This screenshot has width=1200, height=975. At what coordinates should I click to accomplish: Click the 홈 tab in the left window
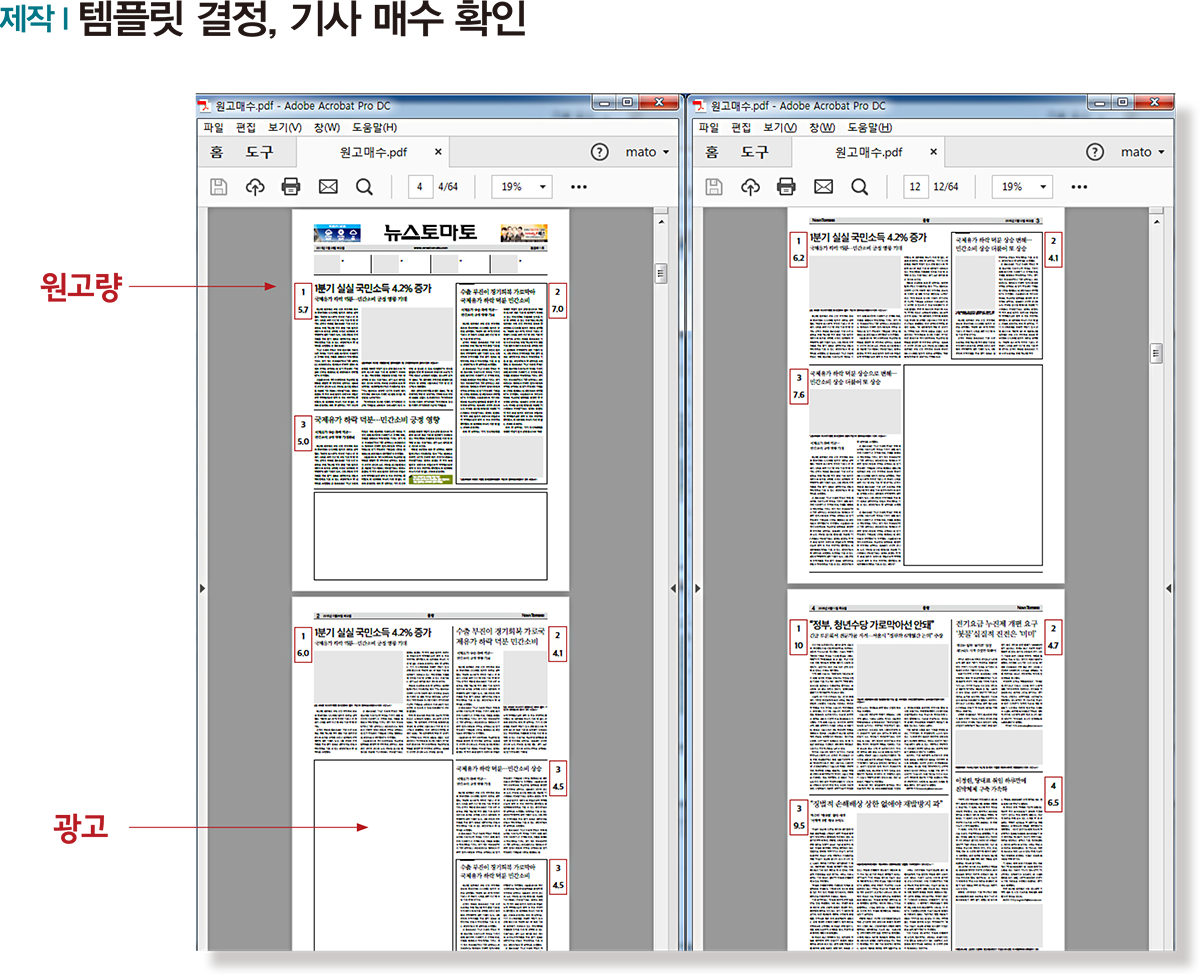coord(216,152)
